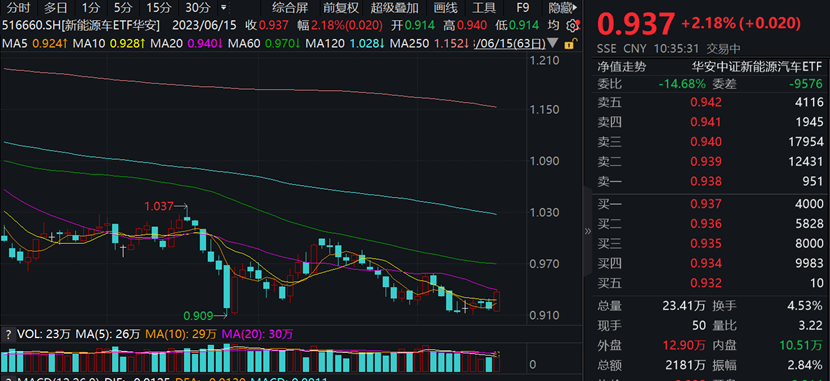Click the 卖五 price 0.942 row

(710, 103)
